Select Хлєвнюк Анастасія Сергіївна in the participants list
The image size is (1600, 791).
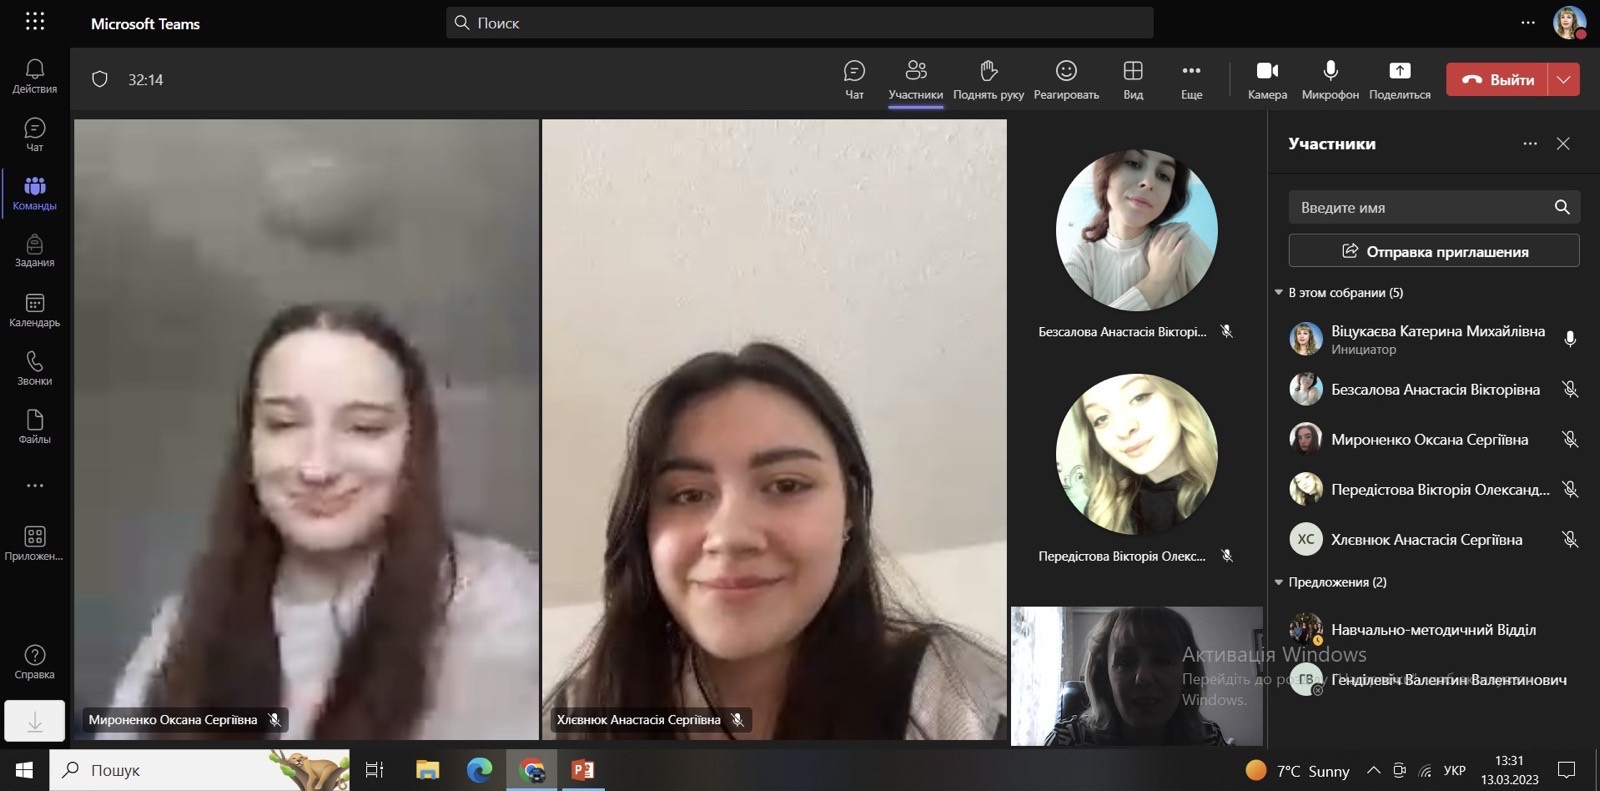(1434, 539)
